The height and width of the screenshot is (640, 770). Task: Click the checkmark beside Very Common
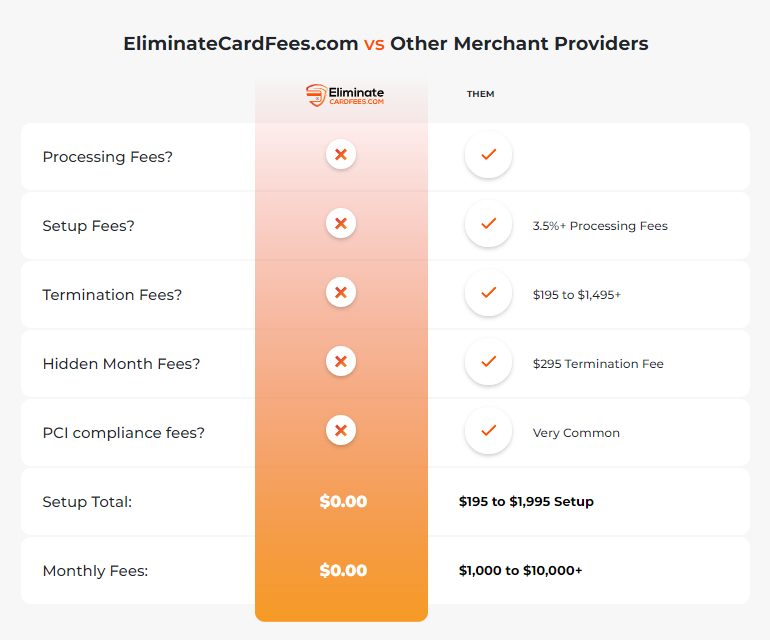[489, 431]
